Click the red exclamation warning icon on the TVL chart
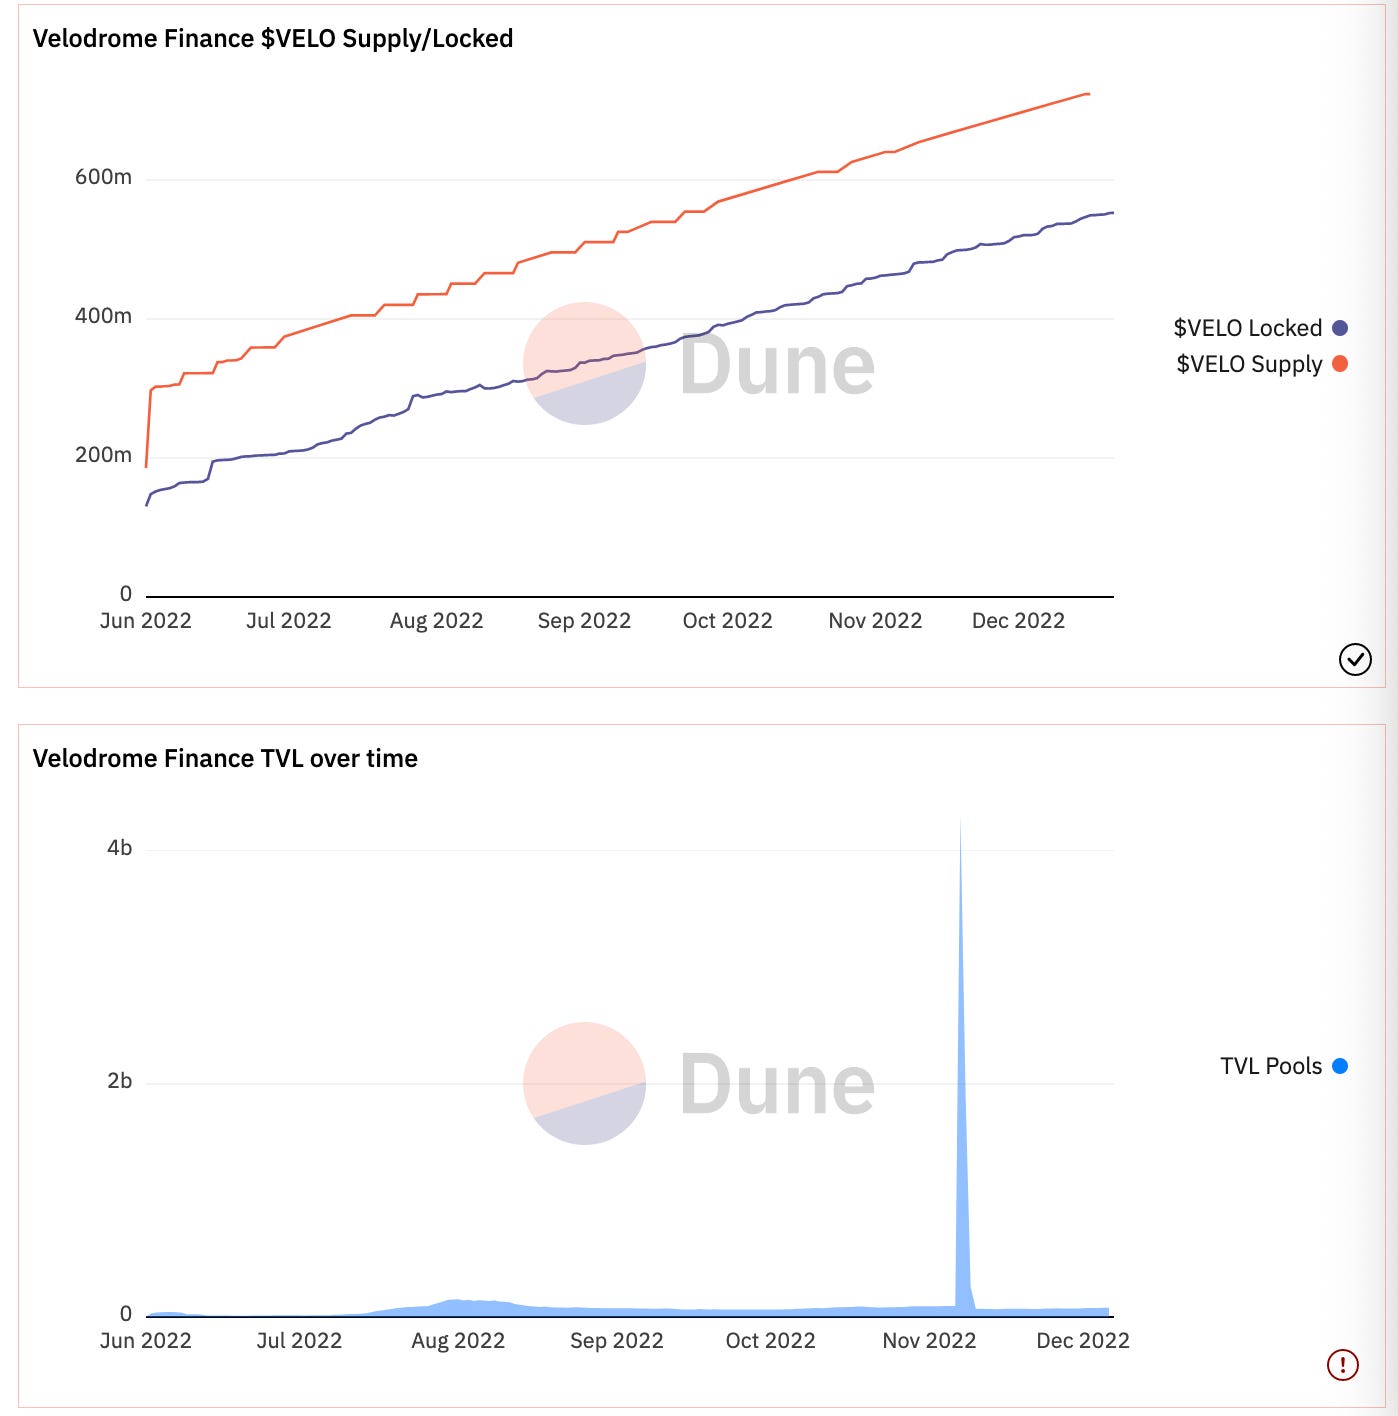The image size is (1398, 1416). (x=1342, y=1364)
